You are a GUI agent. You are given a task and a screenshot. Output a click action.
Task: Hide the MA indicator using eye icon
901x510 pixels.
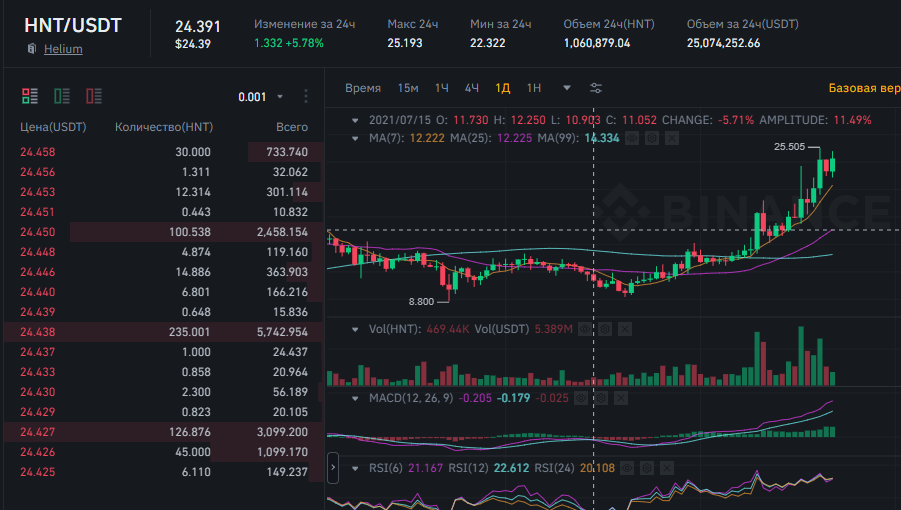(631, 138)
